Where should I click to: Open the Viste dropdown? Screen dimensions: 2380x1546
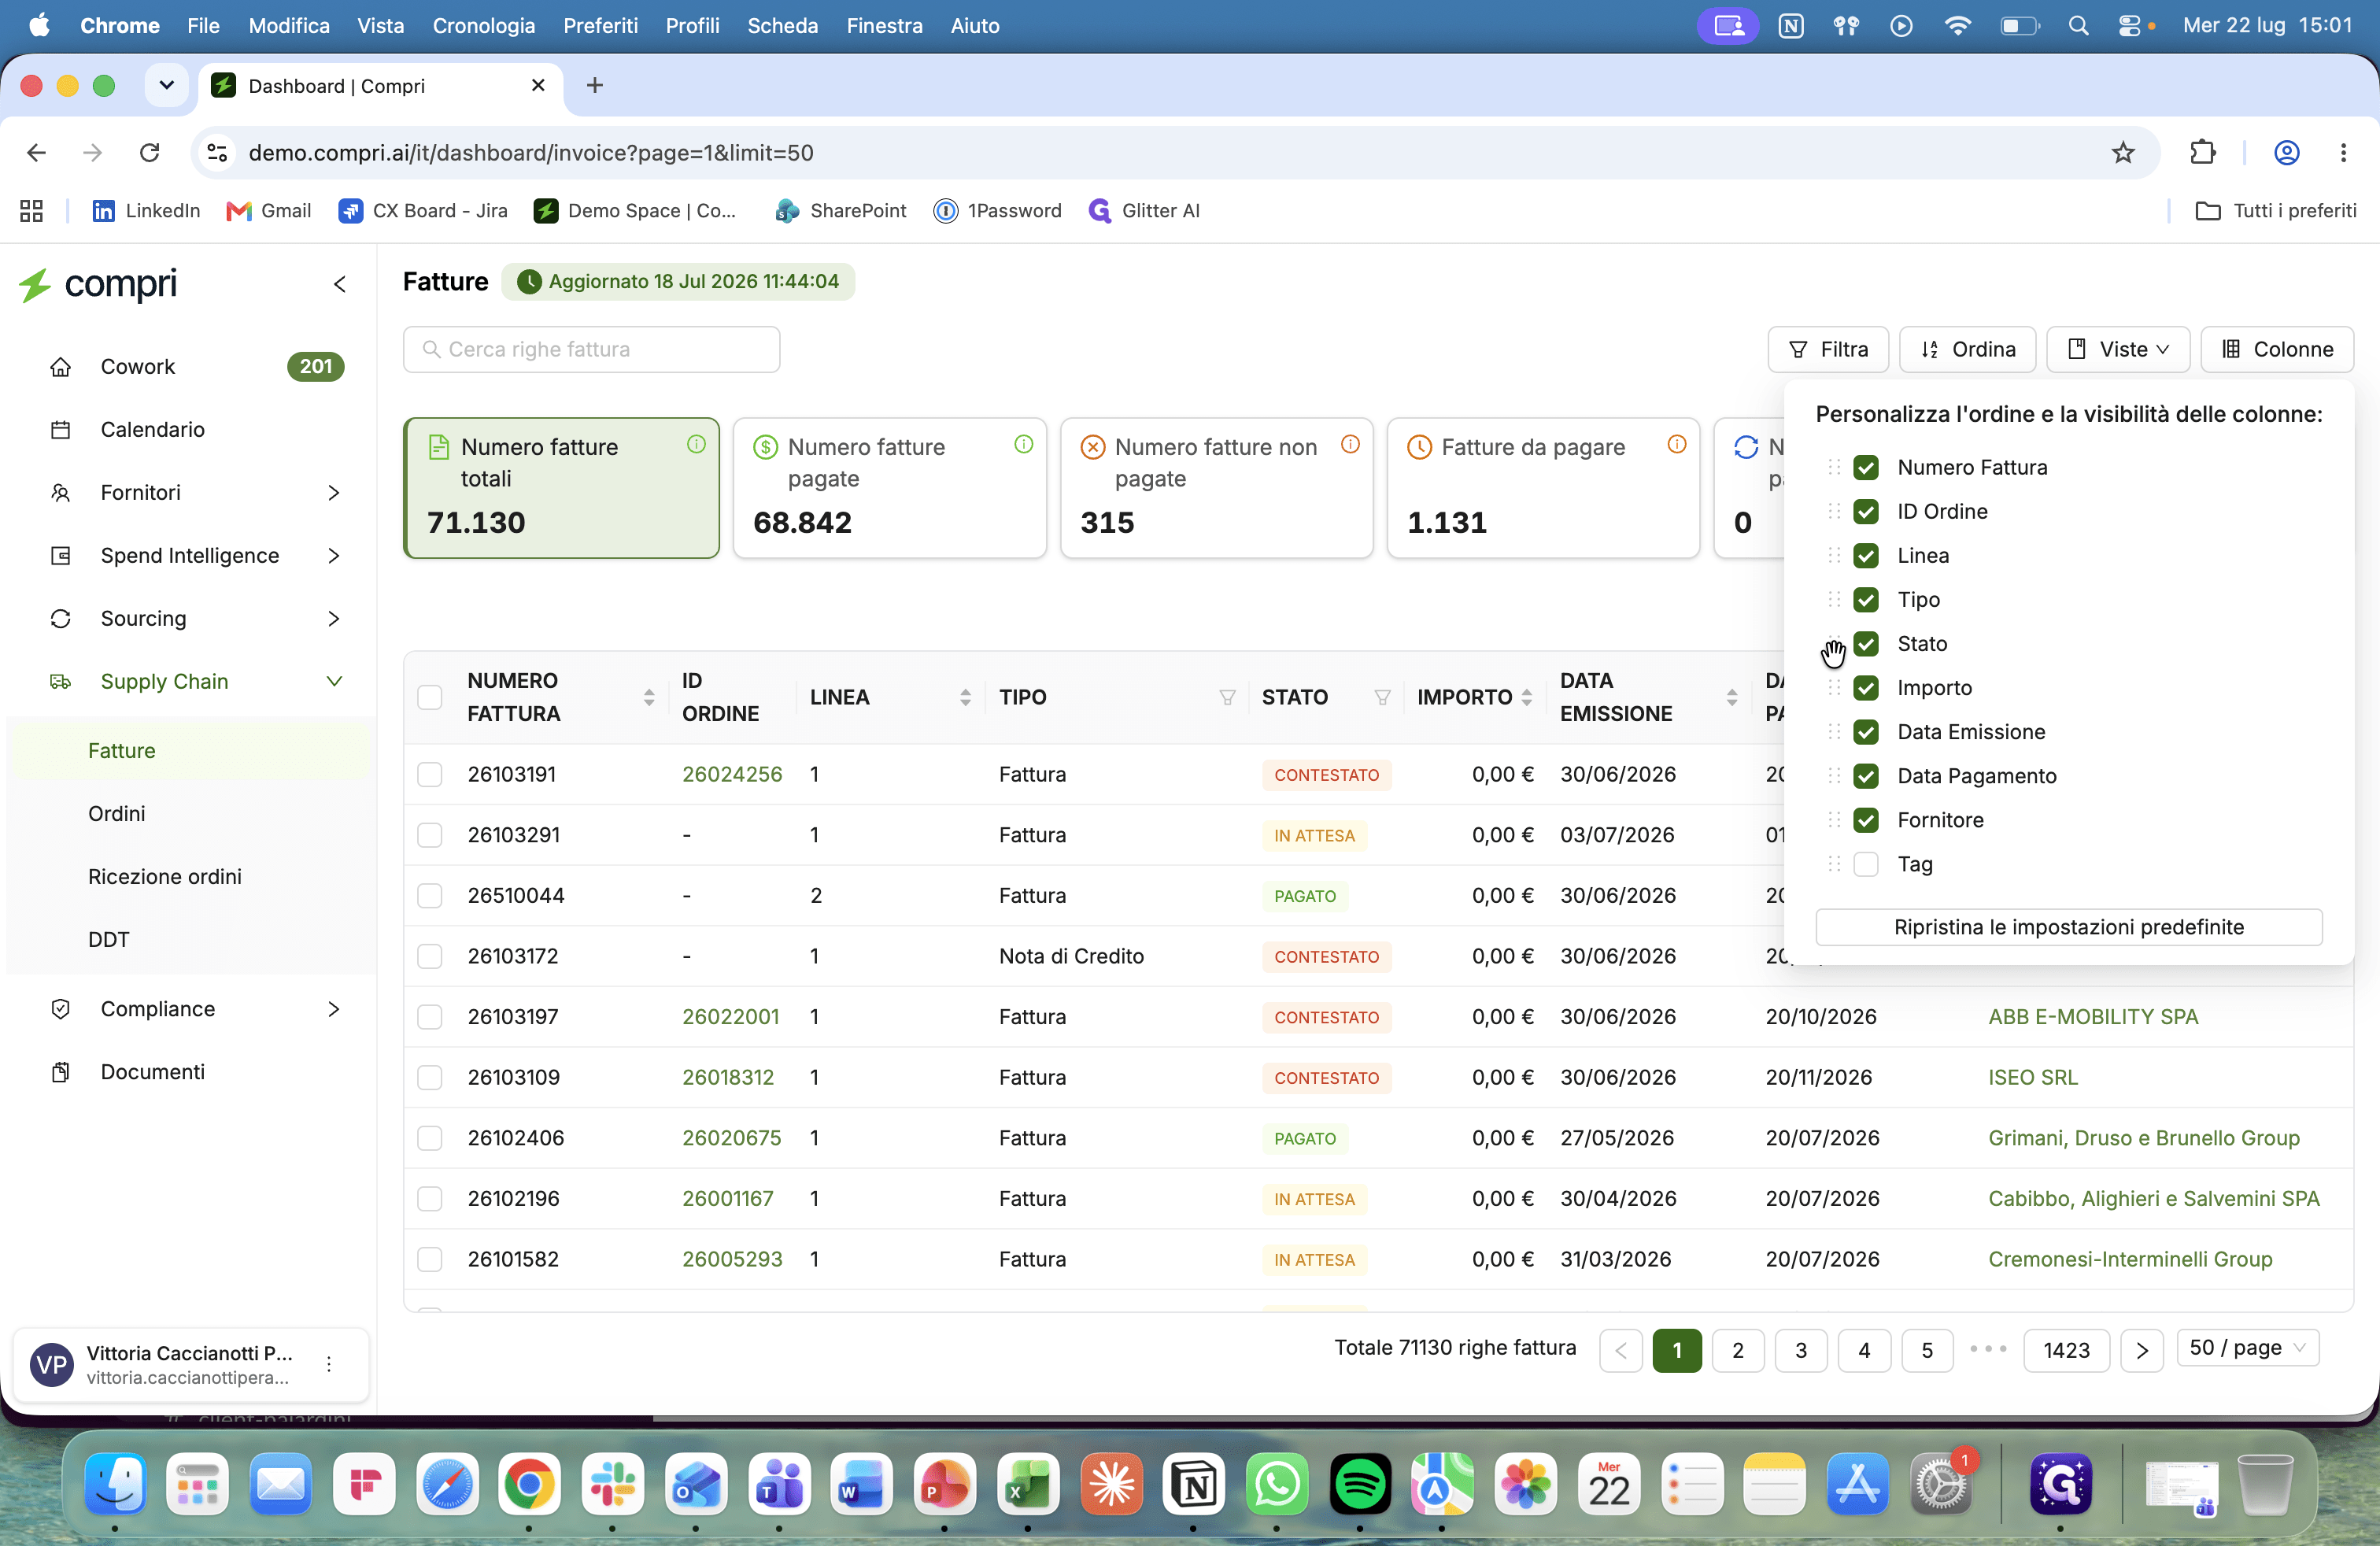pyautogui.click(x=2118, y=349)
